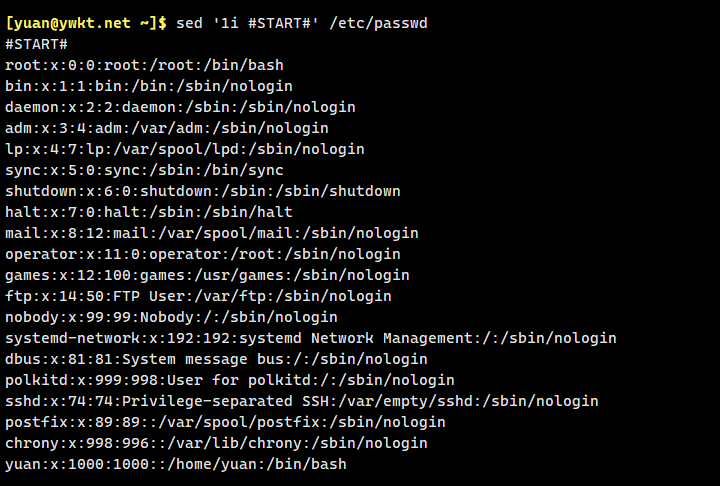Click the halt account line

(149, 212)
